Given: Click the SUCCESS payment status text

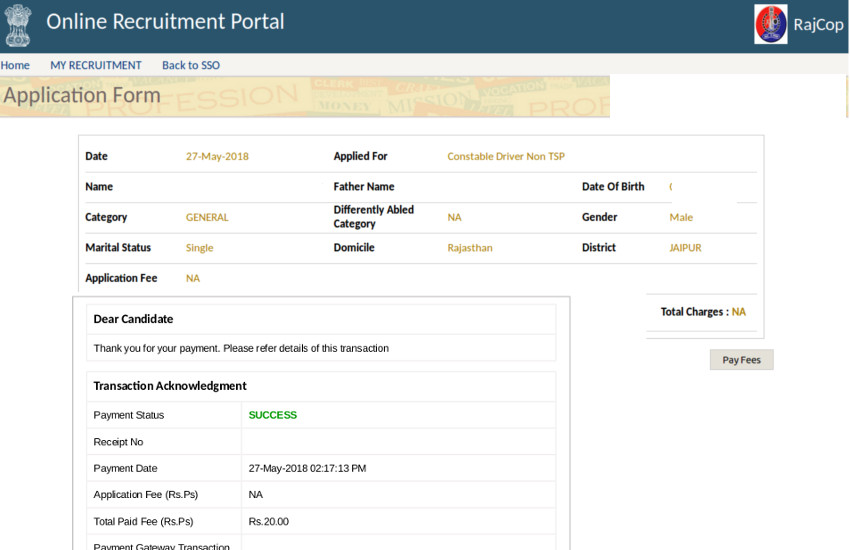Looking at the screenshot, I should [x=272, y=415].
